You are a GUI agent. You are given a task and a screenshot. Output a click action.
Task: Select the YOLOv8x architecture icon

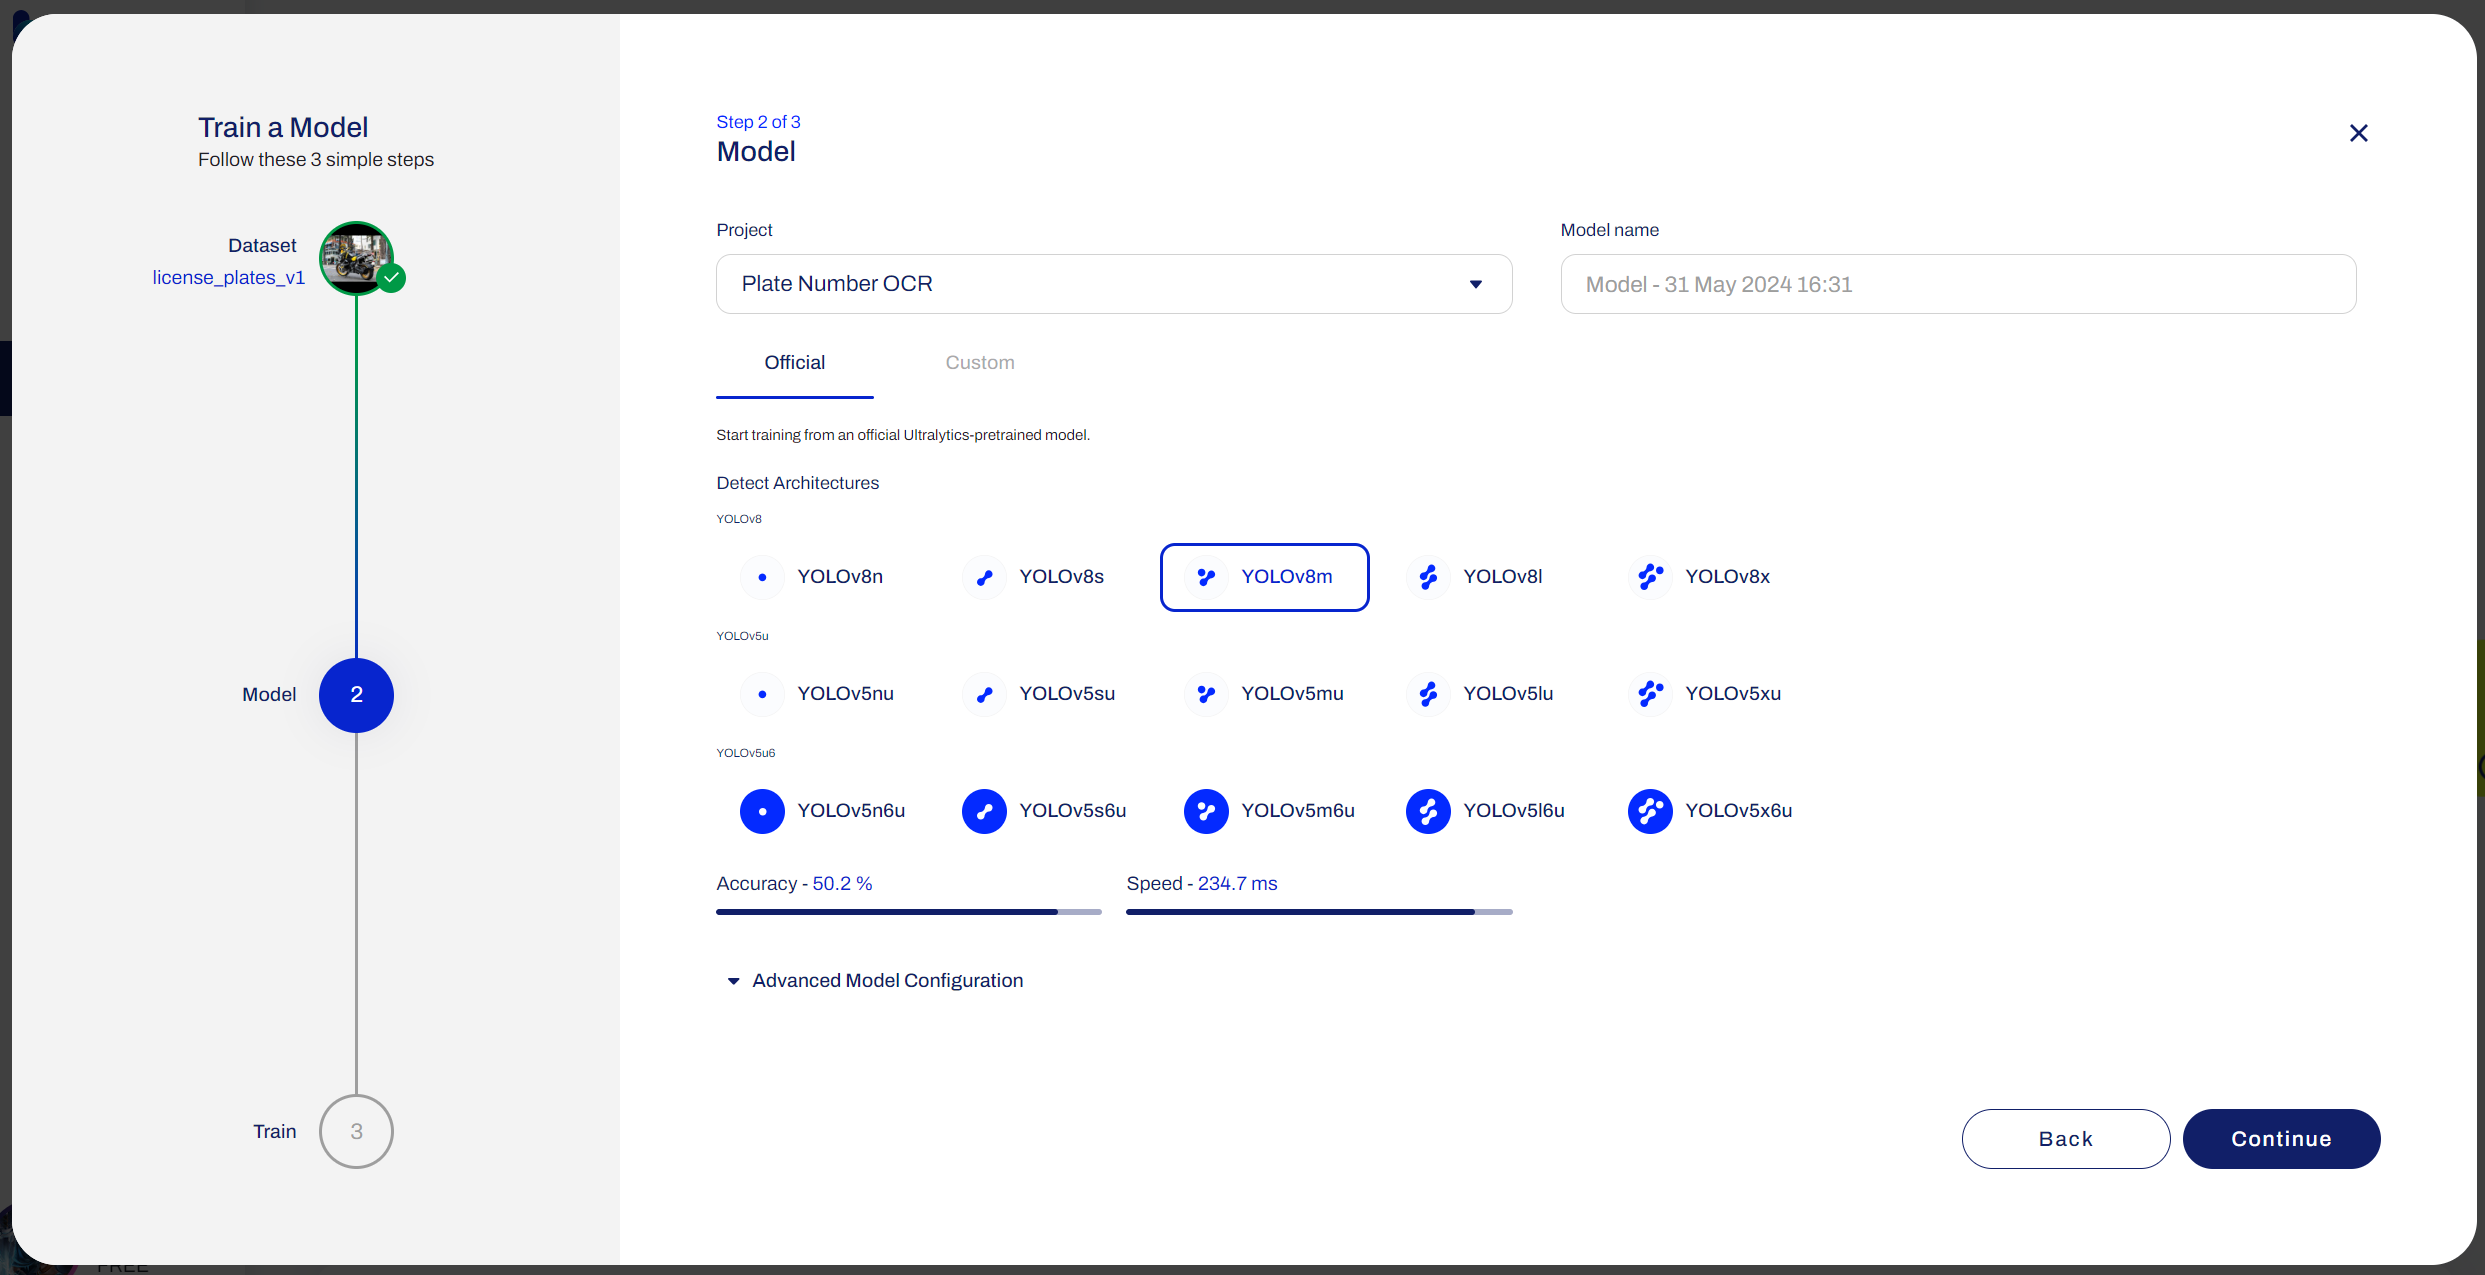[1650, 577]
